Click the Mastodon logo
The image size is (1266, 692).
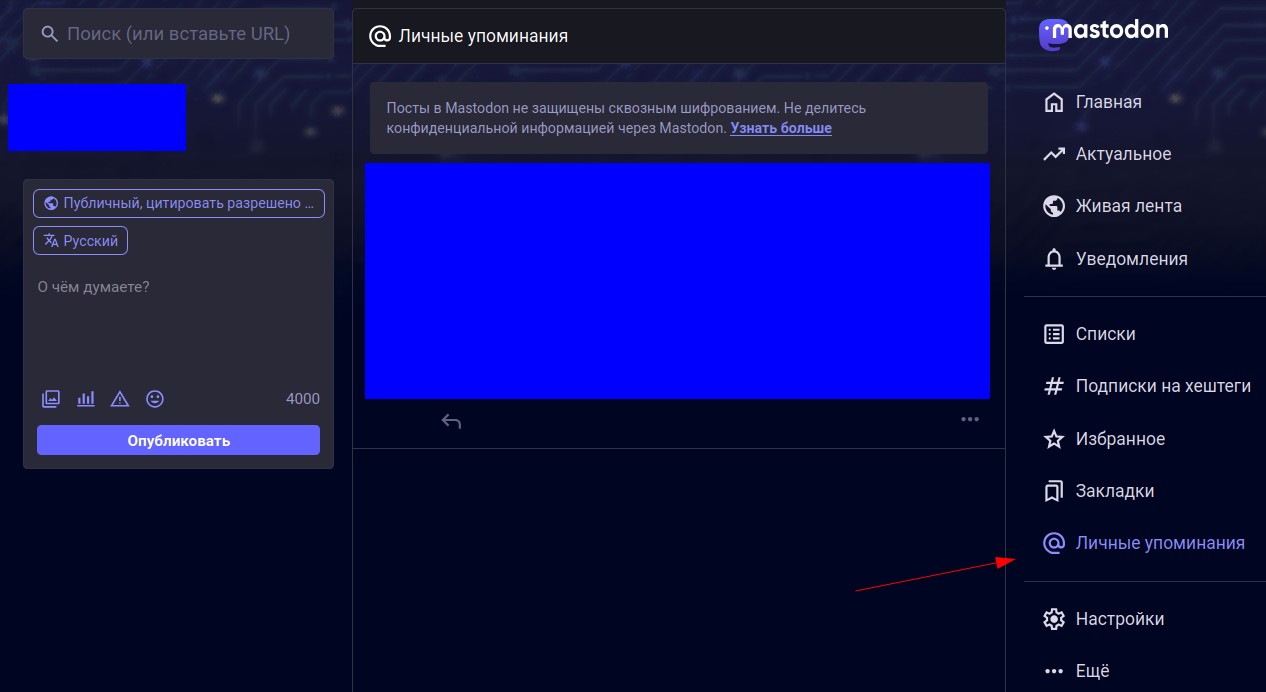1104,32
